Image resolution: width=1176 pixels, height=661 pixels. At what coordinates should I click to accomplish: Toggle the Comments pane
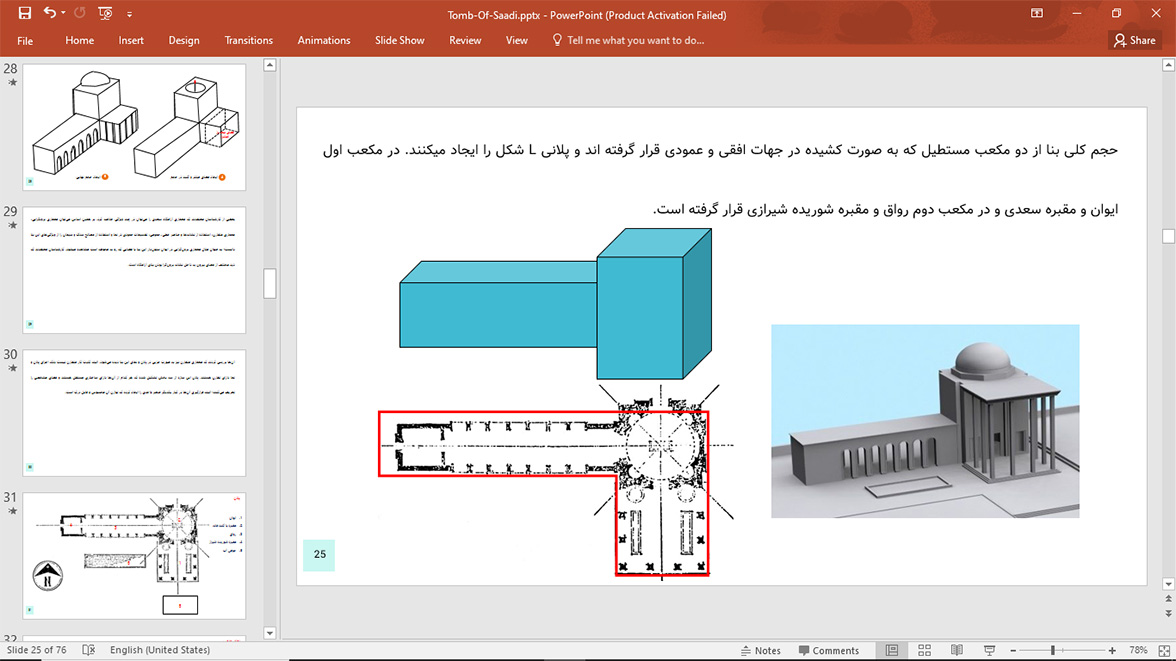829,650
